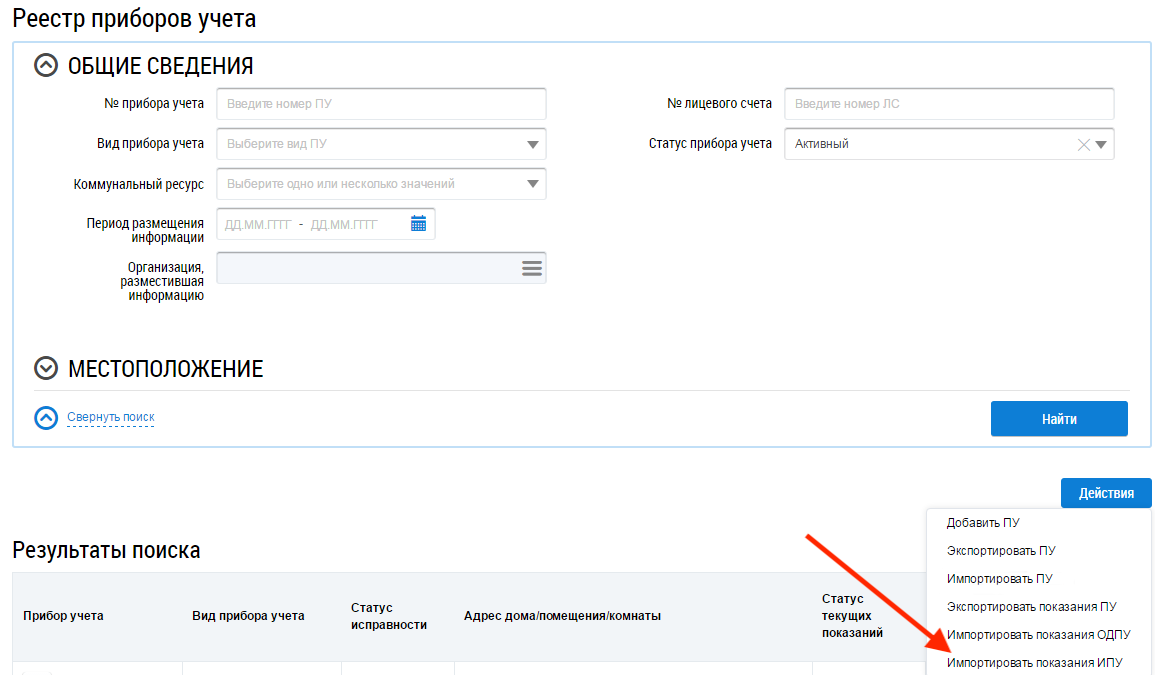Expand the МЕСТОПОЛОЖЕНИЕ section chevron

pos(46,368)
